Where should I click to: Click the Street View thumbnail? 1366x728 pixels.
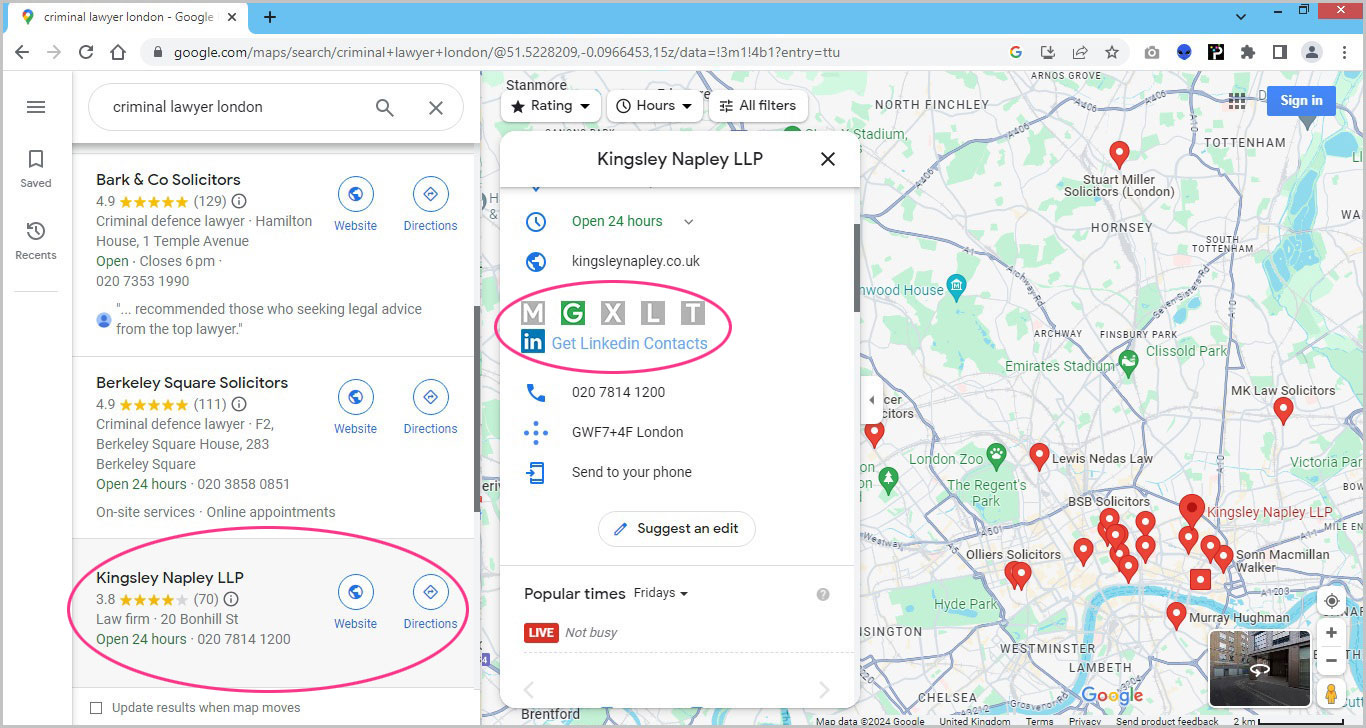point(1259,668)
